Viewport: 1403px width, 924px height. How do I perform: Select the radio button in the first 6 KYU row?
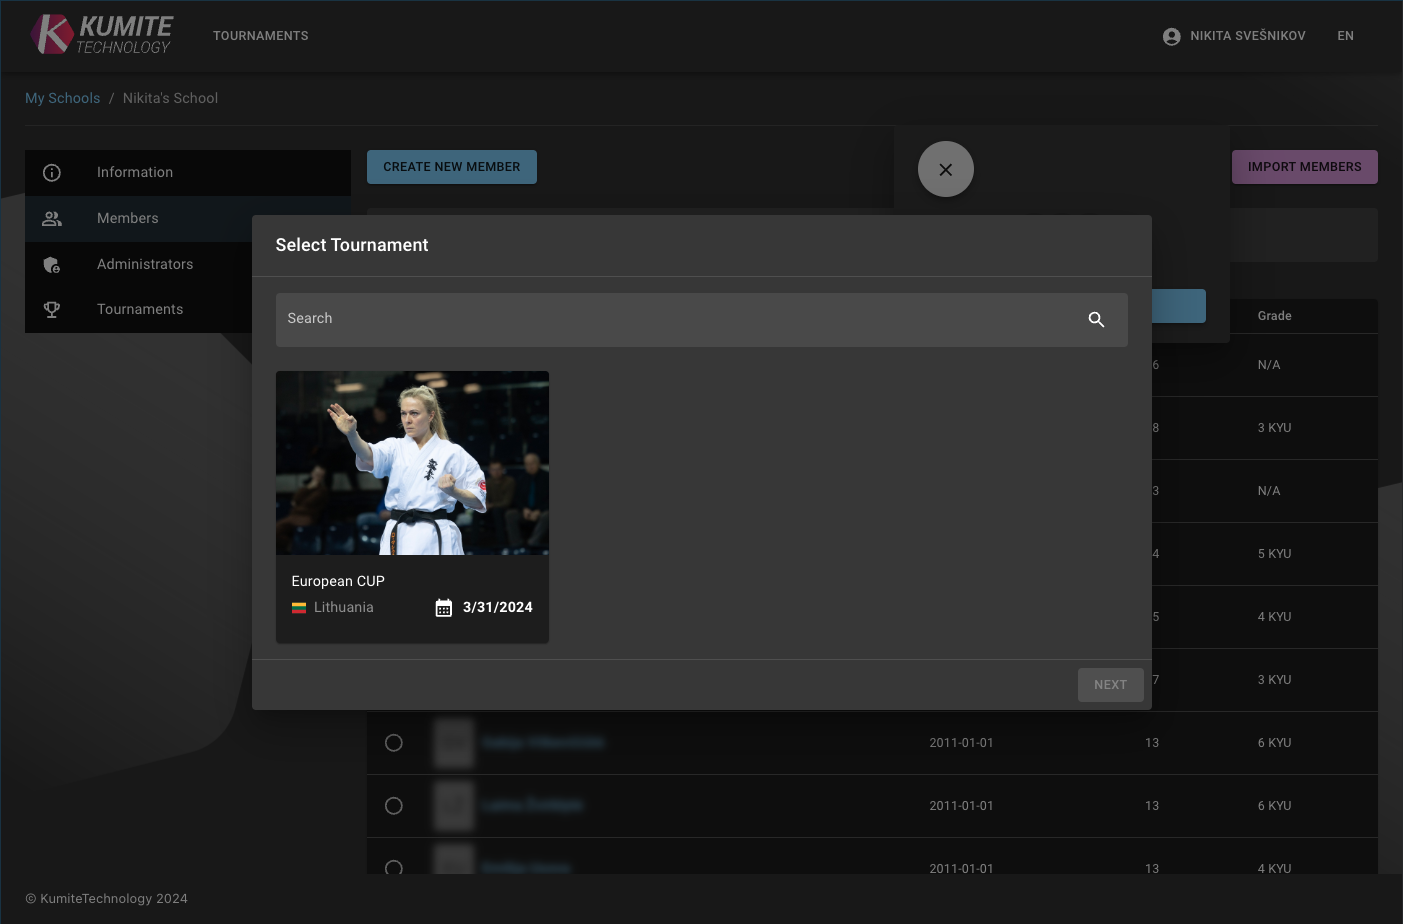click(x=394, y=743)
